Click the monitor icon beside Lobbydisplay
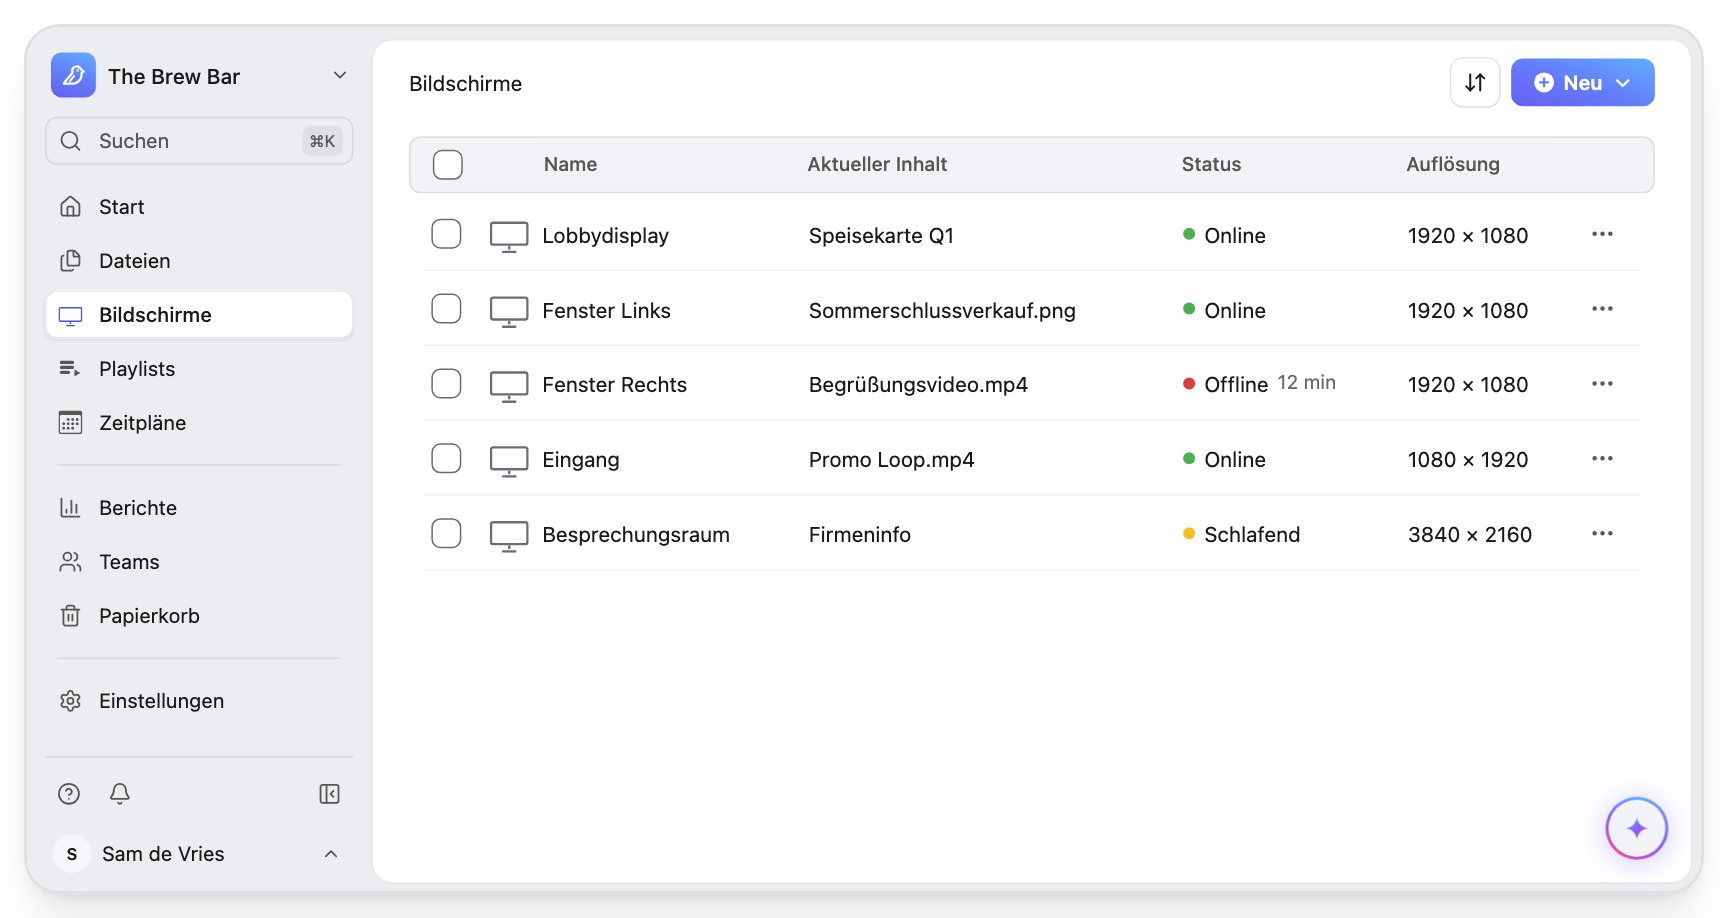The width and height of the screenshot is (1728, 918). point(509,237)
